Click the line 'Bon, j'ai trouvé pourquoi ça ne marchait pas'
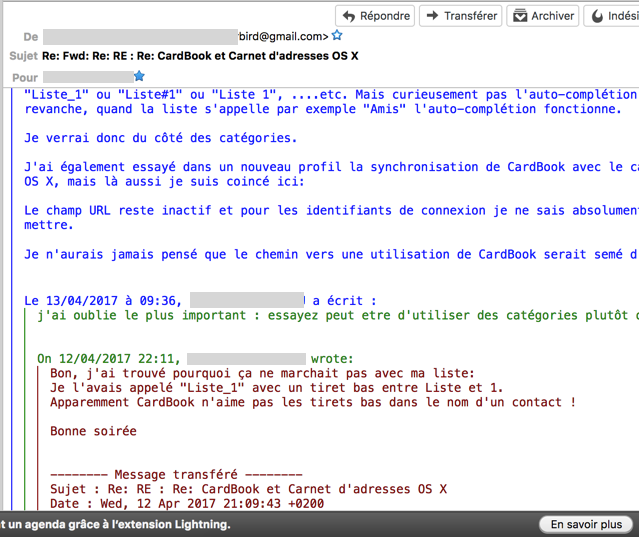The height and width of the screenshot is (537, 639). 262,373
